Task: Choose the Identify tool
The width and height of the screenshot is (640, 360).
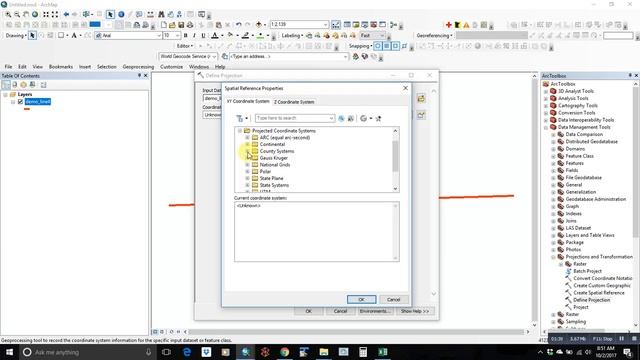Action: coord(121,14)
